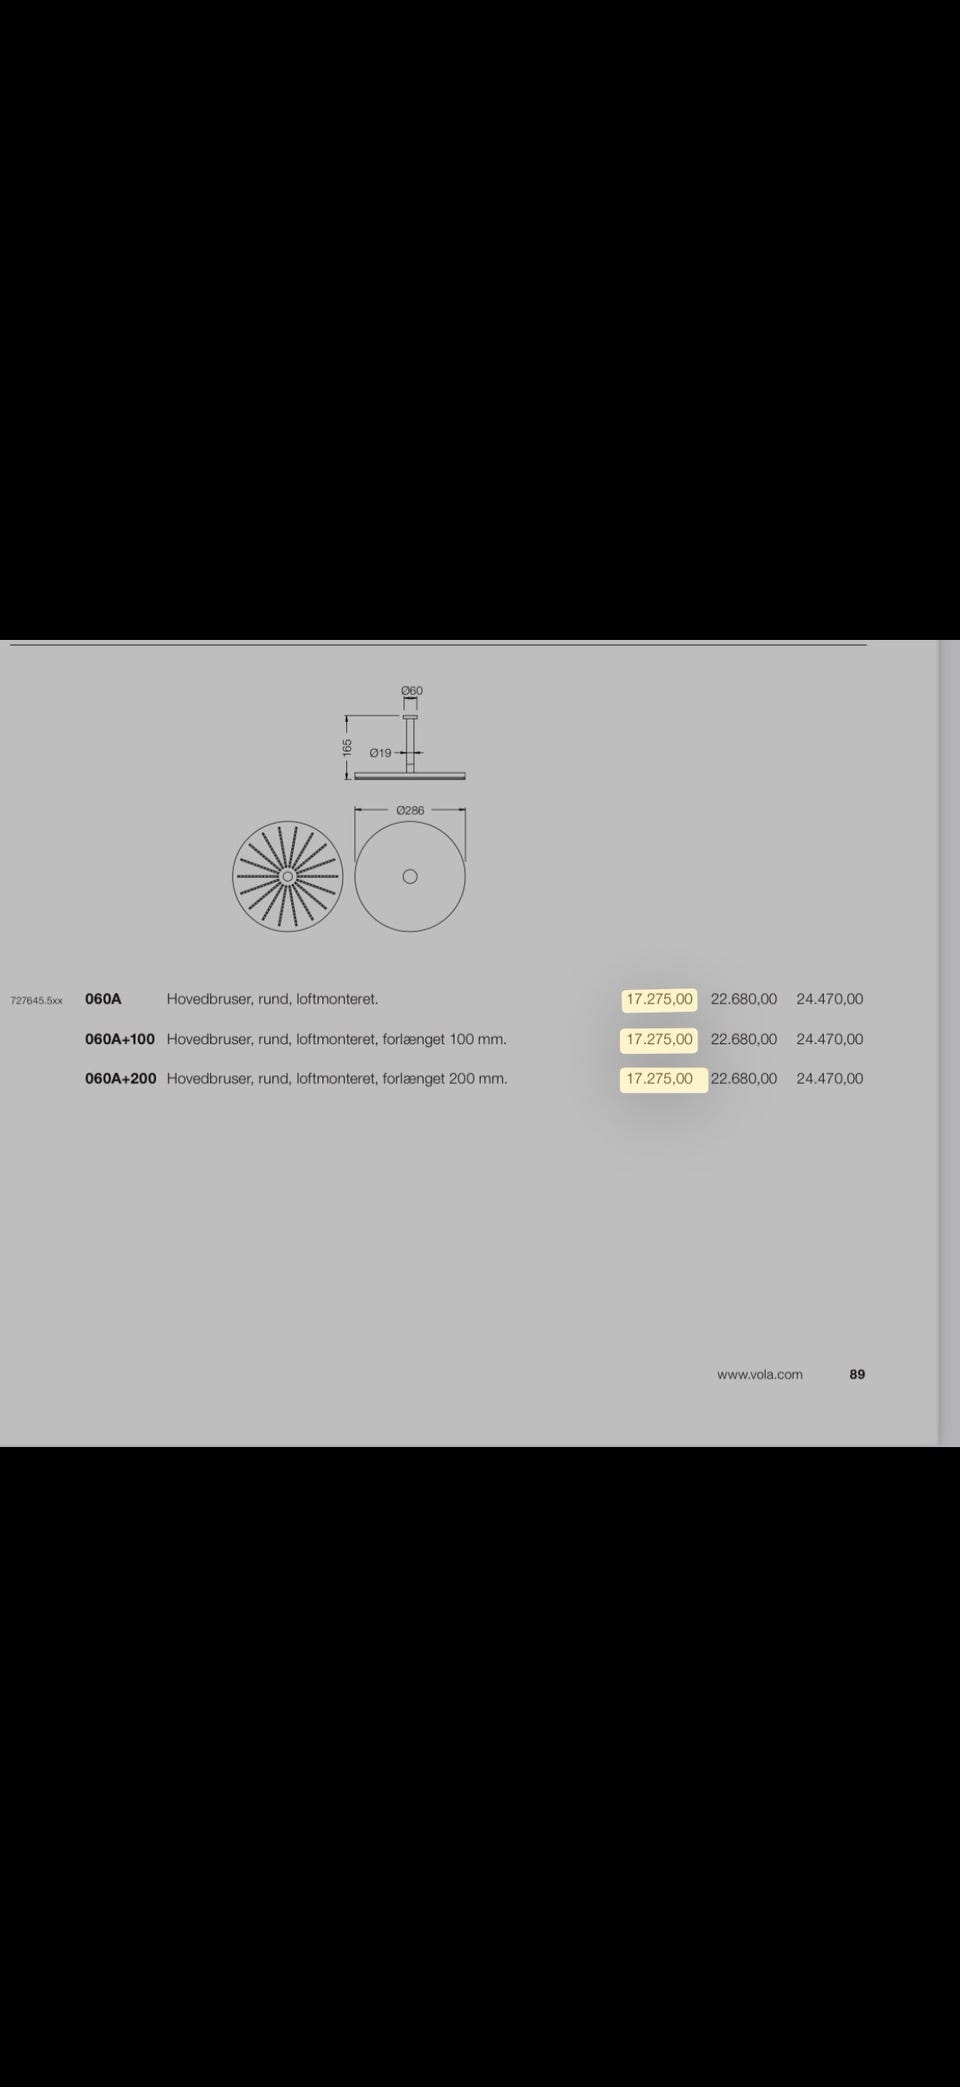
Task: Click the Ø286 diameter label
Action: 410,810
